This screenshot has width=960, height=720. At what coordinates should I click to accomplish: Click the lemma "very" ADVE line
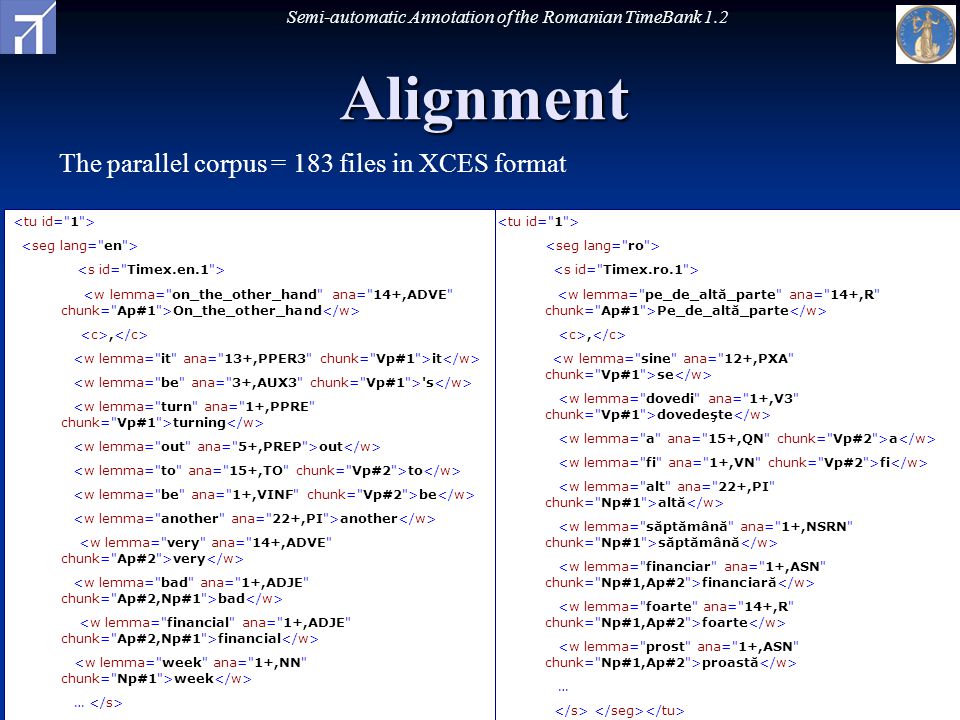(x=206, y=542)
